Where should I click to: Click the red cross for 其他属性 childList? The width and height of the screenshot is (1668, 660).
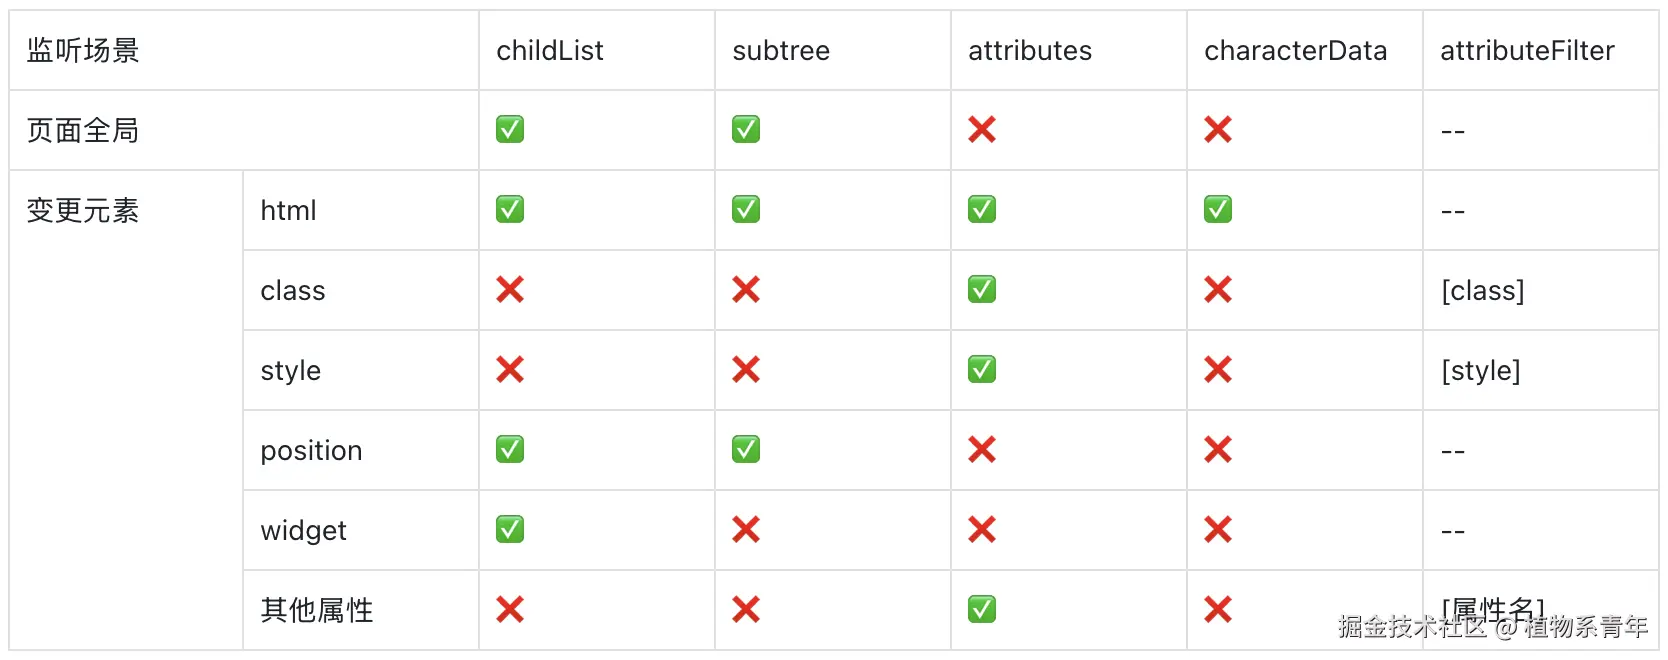click(x=510, y=610)
